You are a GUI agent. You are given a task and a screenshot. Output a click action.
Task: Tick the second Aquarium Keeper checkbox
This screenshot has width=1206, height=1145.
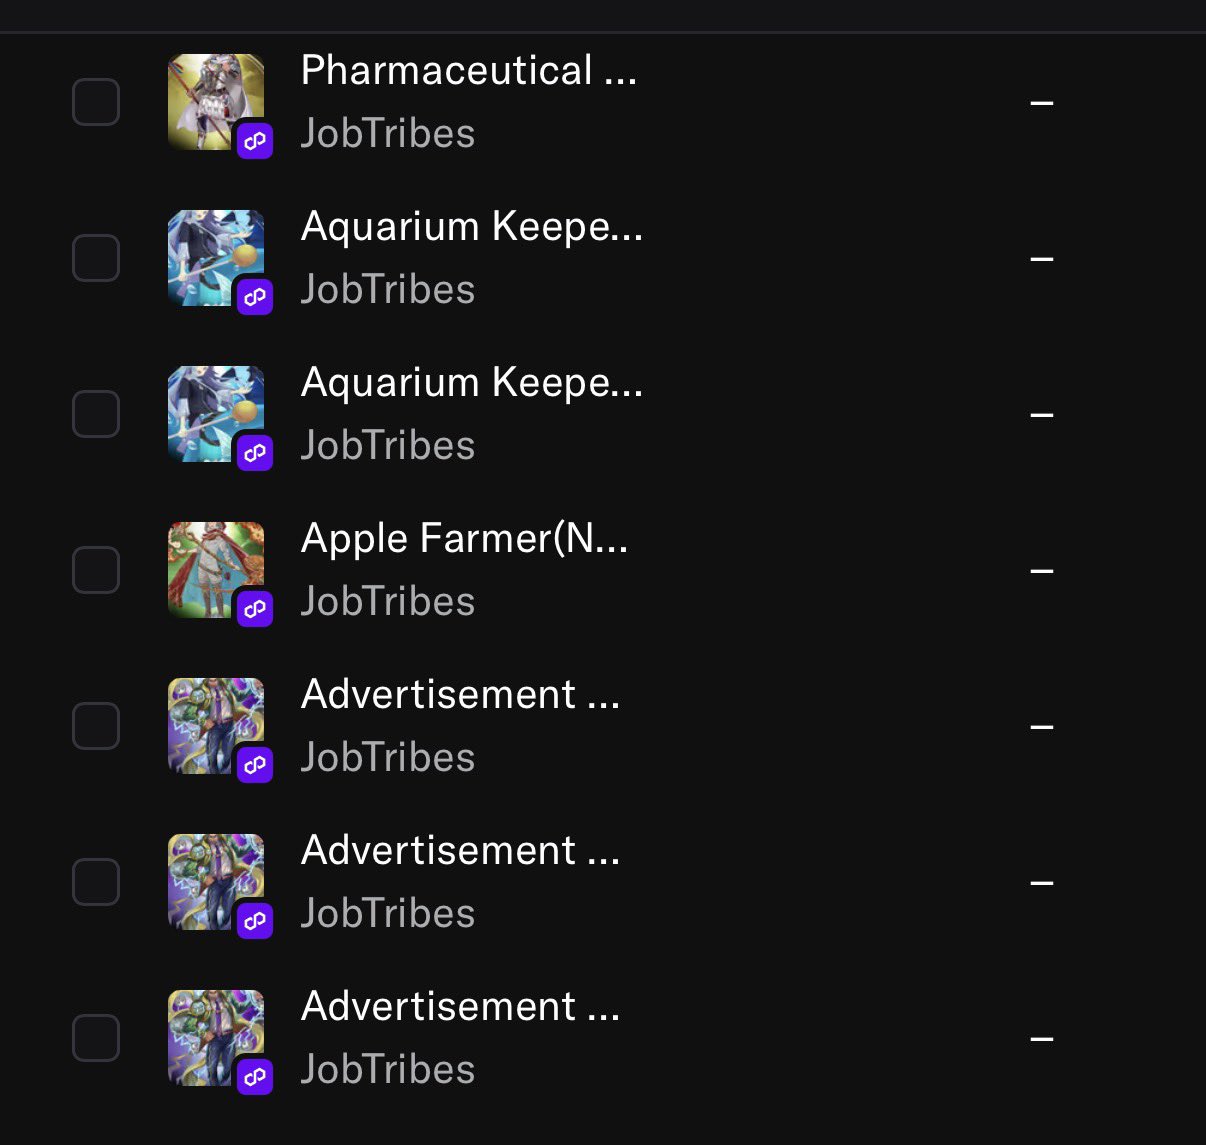tap(96, 414)
